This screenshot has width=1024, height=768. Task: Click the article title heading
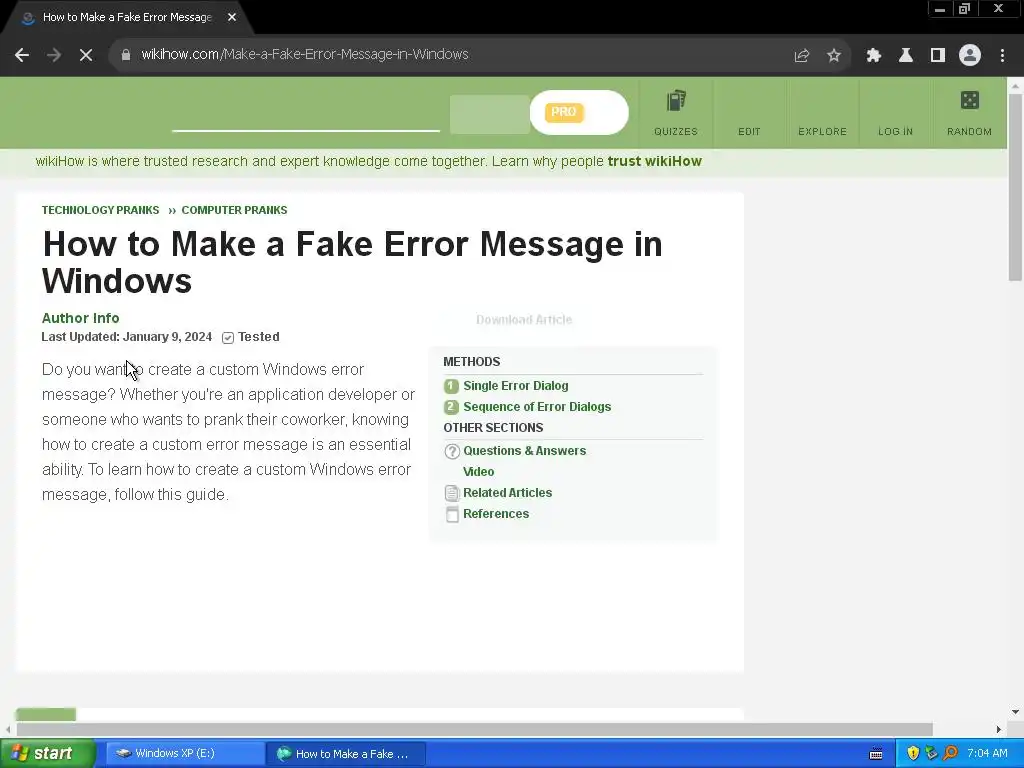[x=353, y=263]
